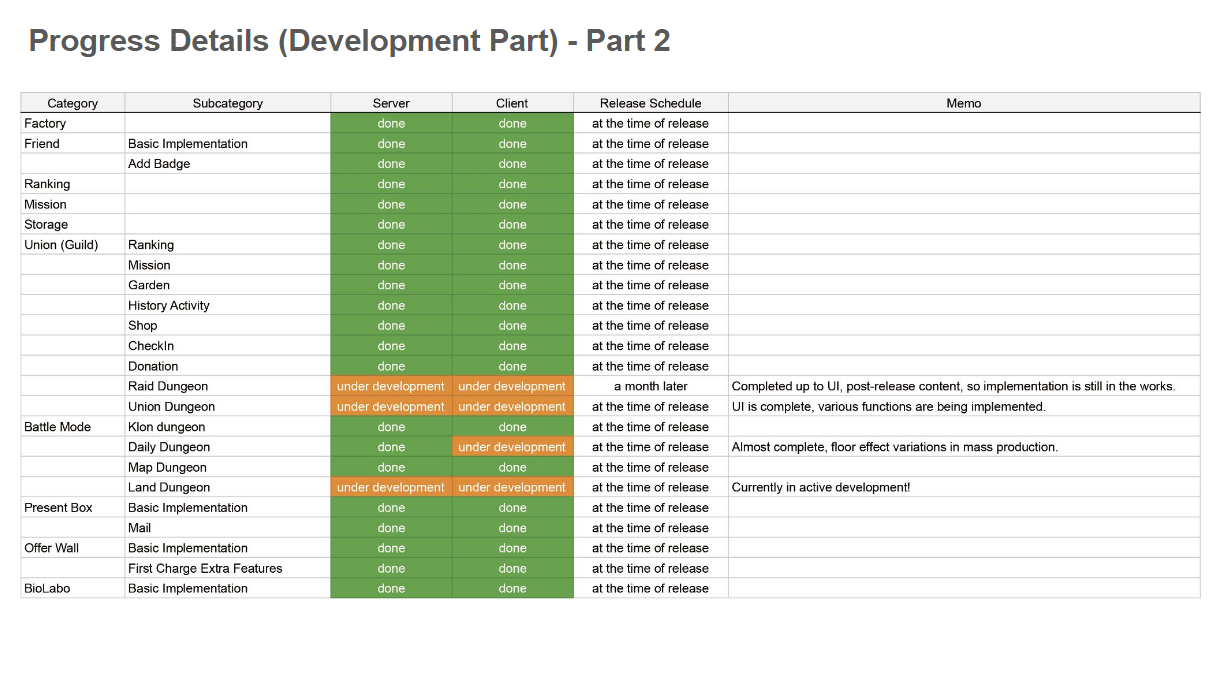Viewport: 1219px width, 684px height.
Task: Select the 'Currently in active development!' memo
Action: click(821, 488)
